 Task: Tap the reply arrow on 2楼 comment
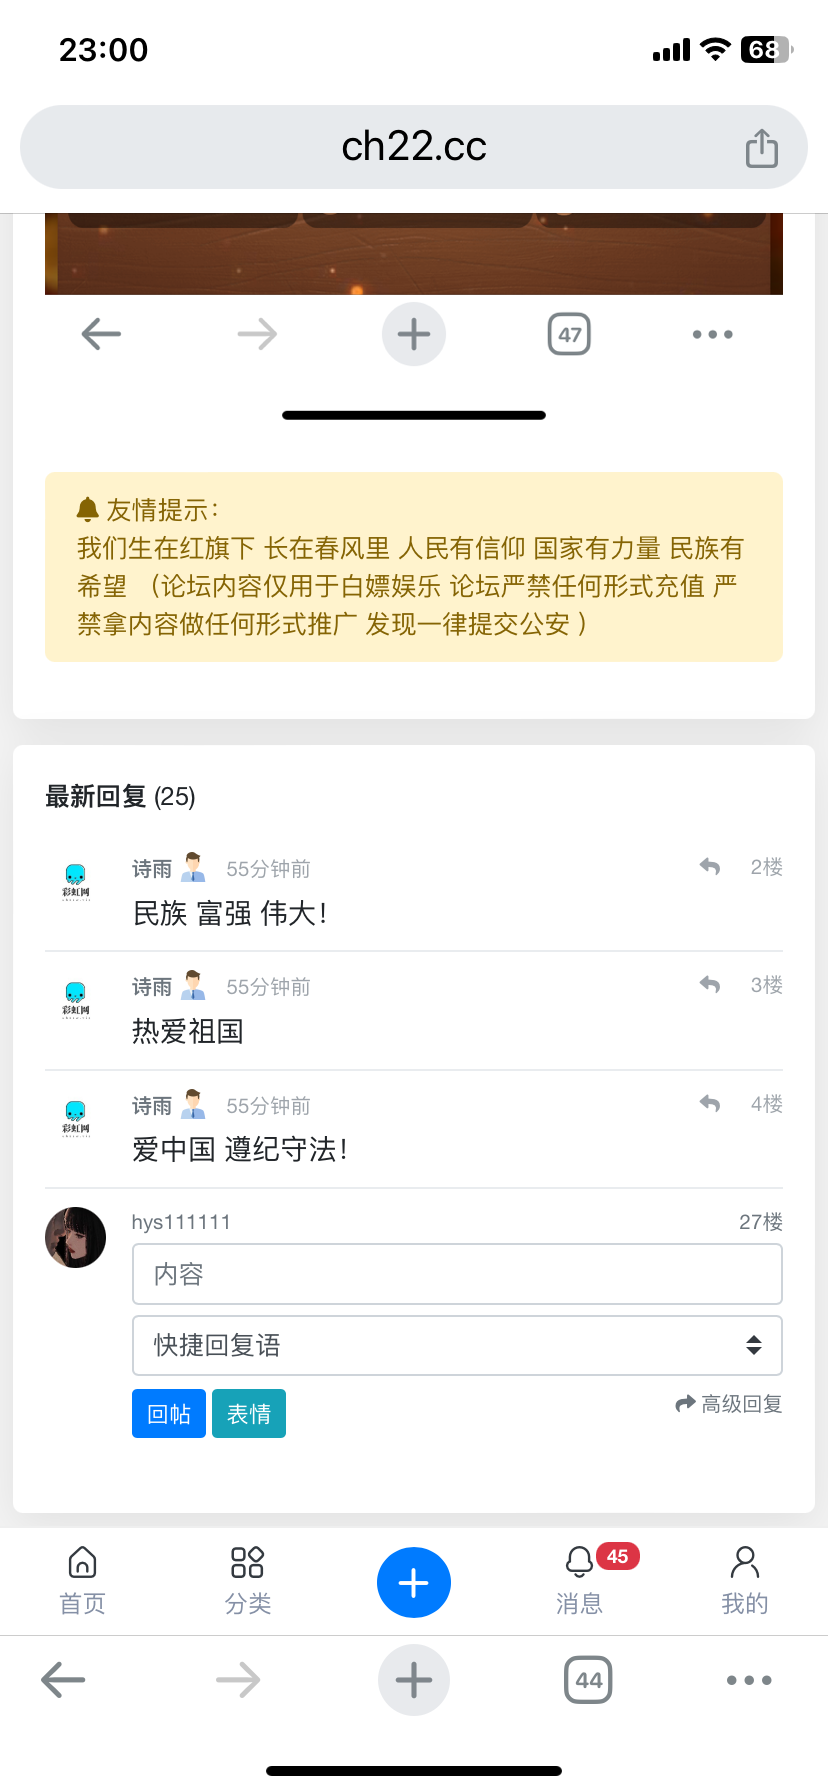click(710, 867)
